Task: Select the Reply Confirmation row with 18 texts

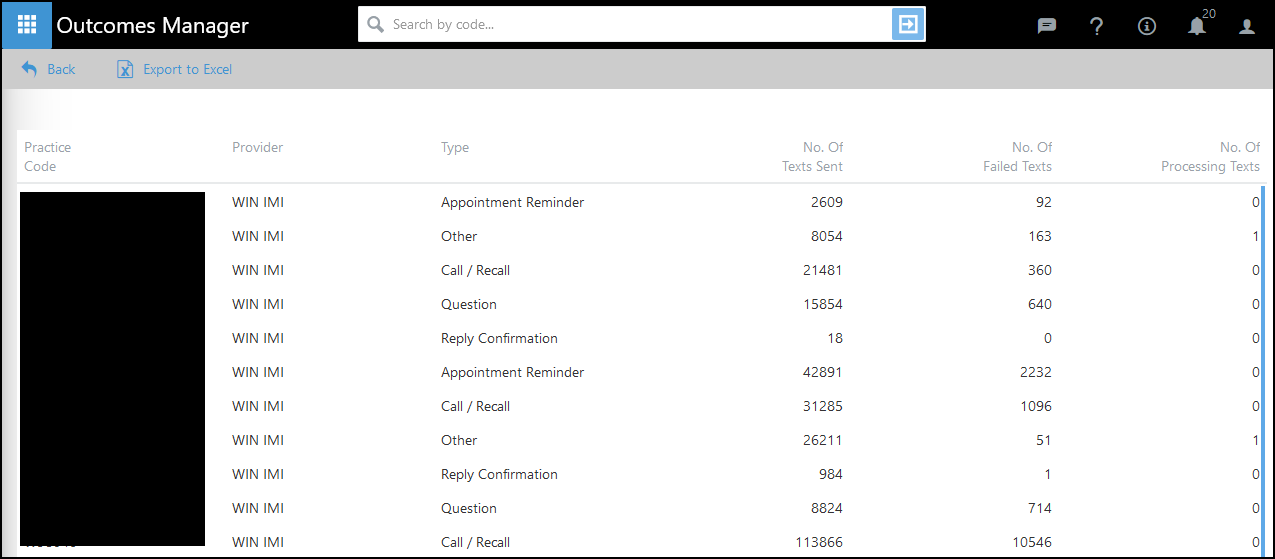Action: coord(499,338)
